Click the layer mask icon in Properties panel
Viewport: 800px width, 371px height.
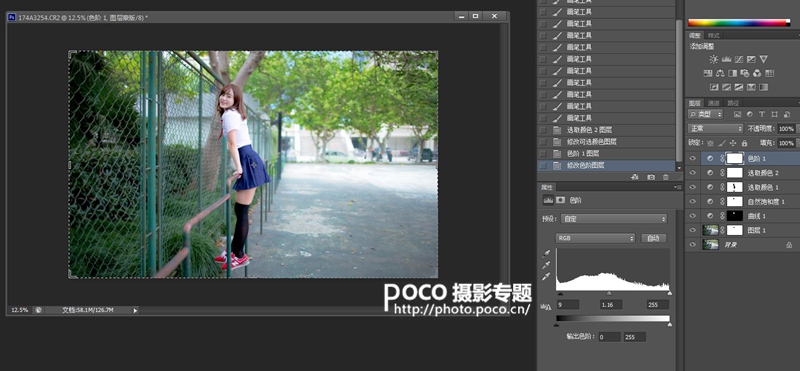point(560,201)
